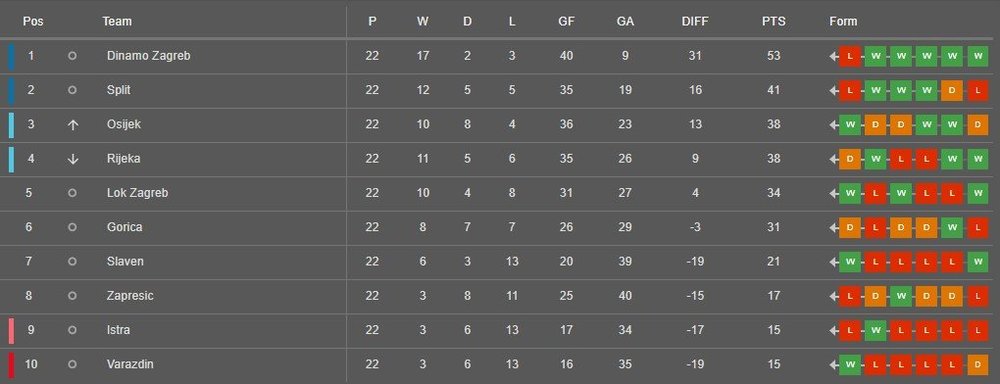Click the first orange D badge in Rijeka's form
Image resolution: width=1000 pixels, height=384 pixels.
(x=849, y=159)
